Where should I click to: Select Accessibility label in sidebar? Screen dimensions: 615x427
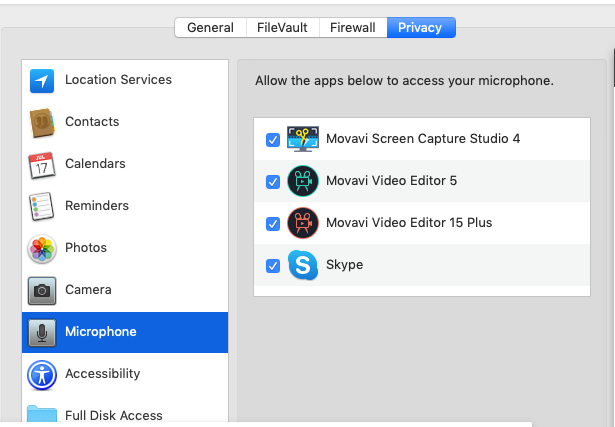(102, 373)
